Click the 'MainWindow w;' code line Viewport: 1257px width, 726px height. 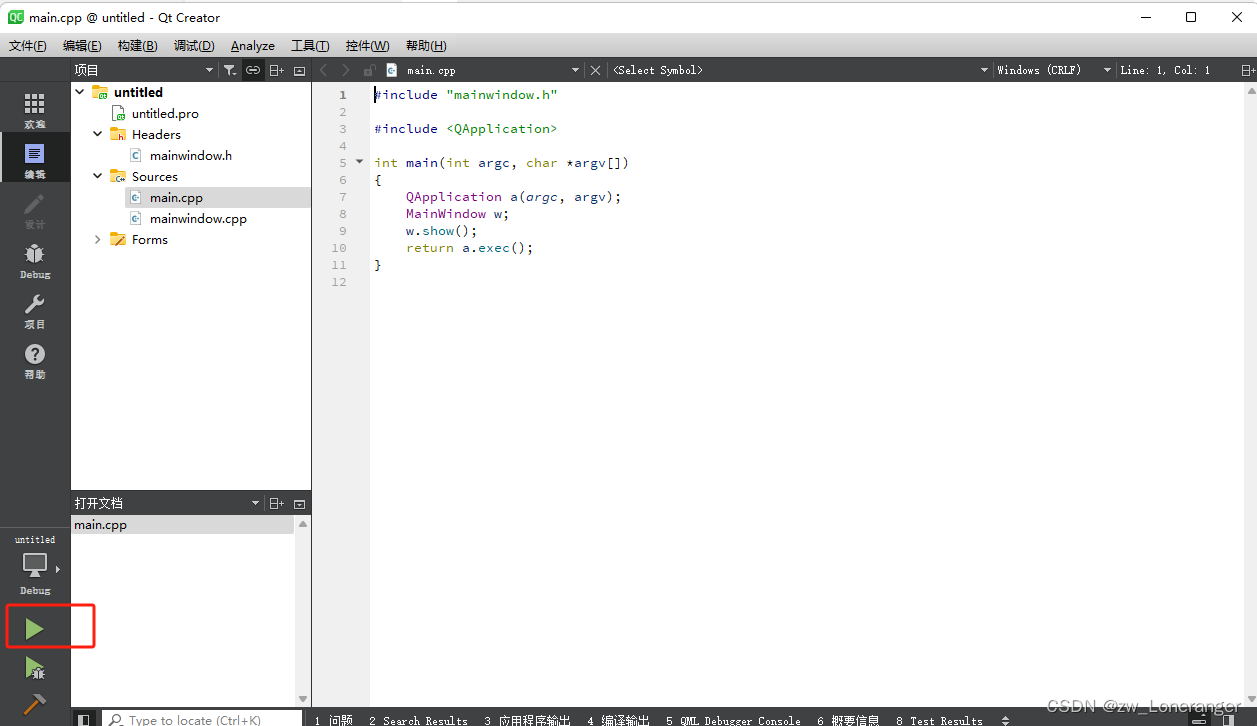[457, 213]
